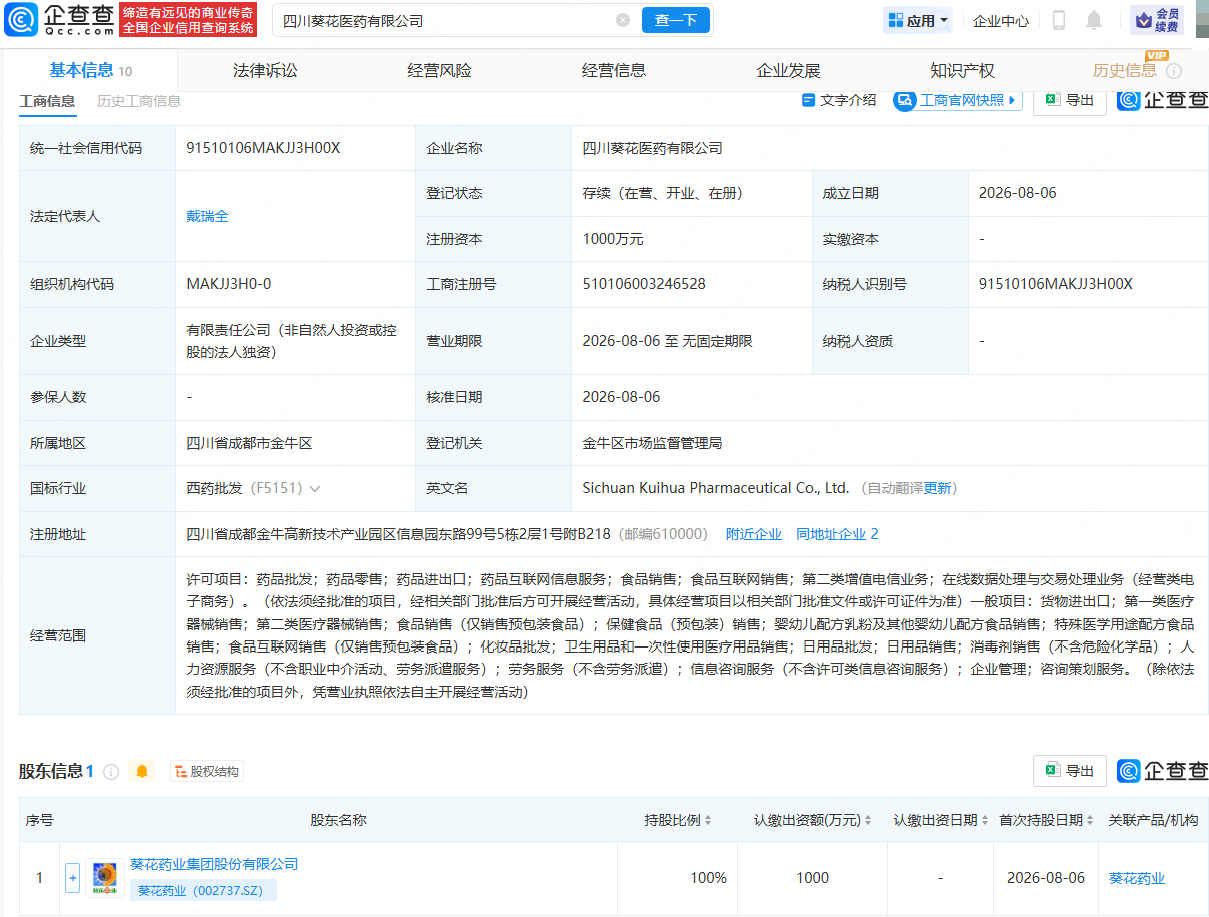Viewport: 1209px width, 917px height.
Task: Clear the search box with the x icon
Action: click(x=623, y=20)
